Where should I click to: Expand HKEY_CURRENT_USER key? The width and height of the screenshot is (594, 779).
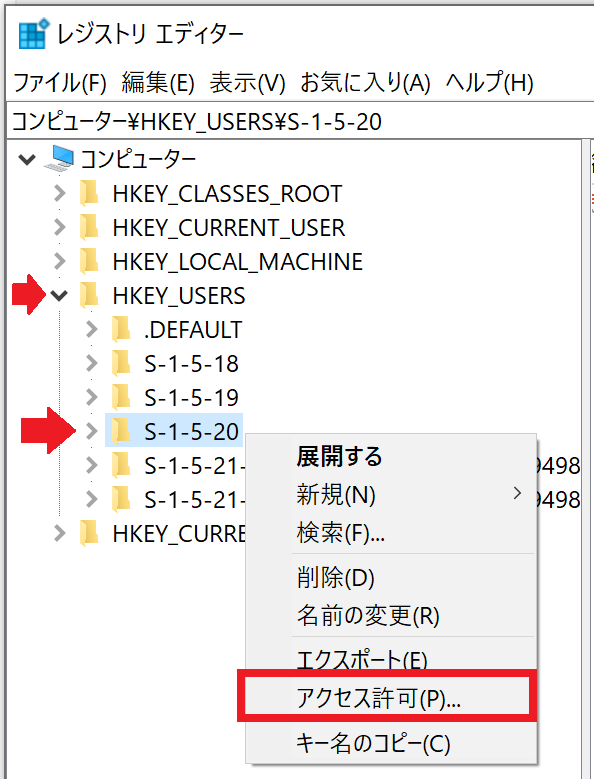[60, 228]
